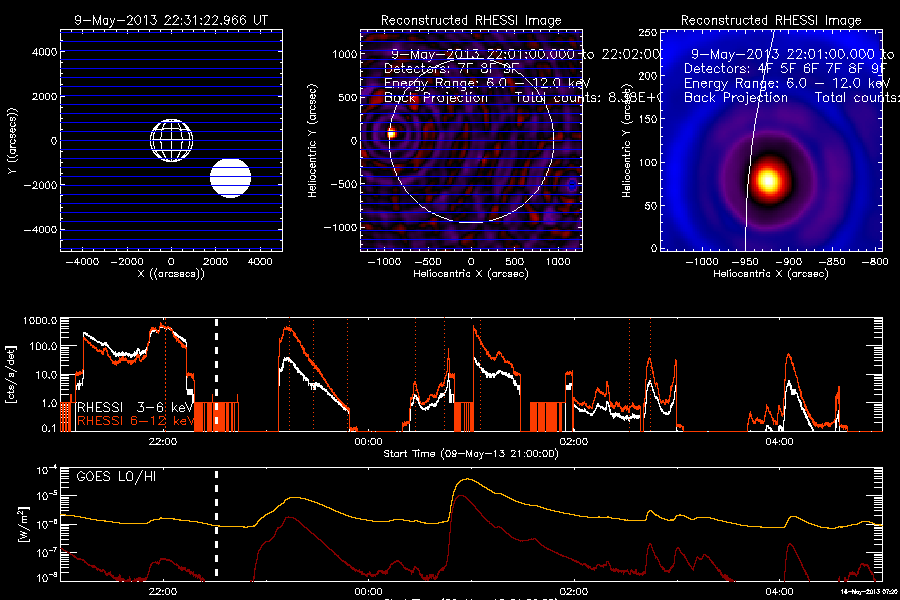Click 'X ((arcsecs))' axis label of pointing plot
Image resolution: width=900 pixels, height=600 pixels.
point(171,274)
